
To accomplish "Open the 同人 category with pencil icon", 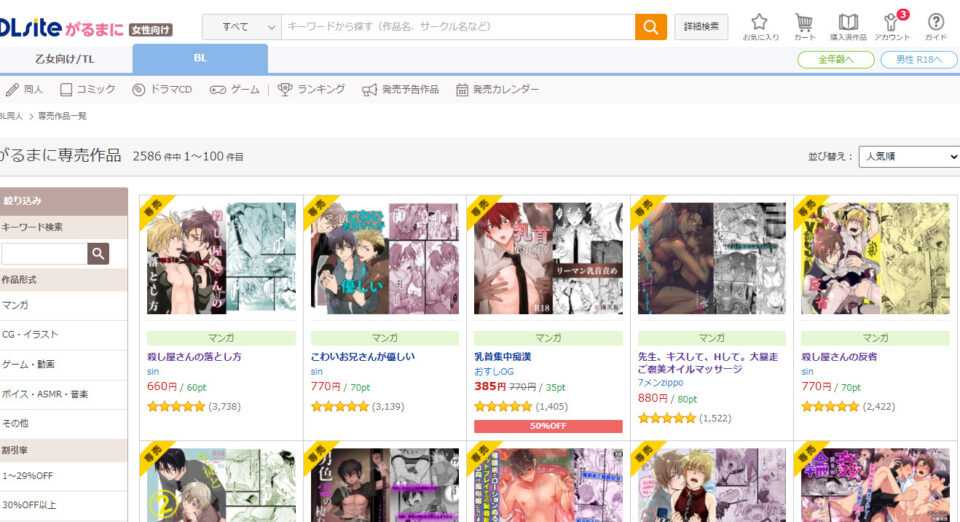I will pos(24,89).
